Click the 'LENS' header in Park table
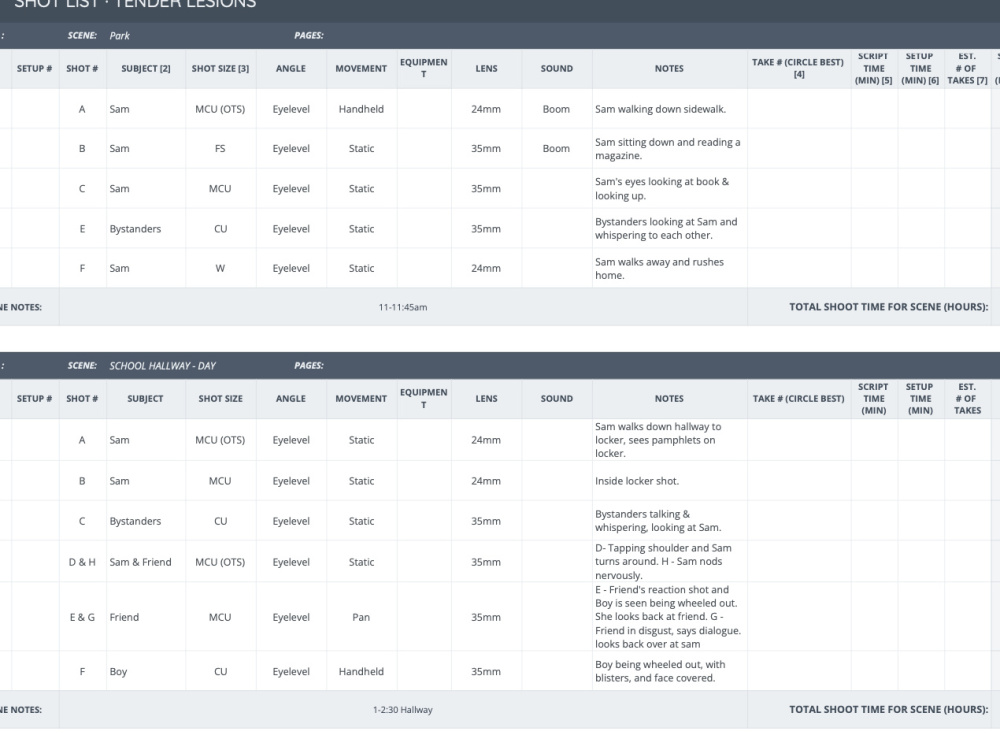The width and height of the screenshot is (1000, 750). tap(486, 68)
